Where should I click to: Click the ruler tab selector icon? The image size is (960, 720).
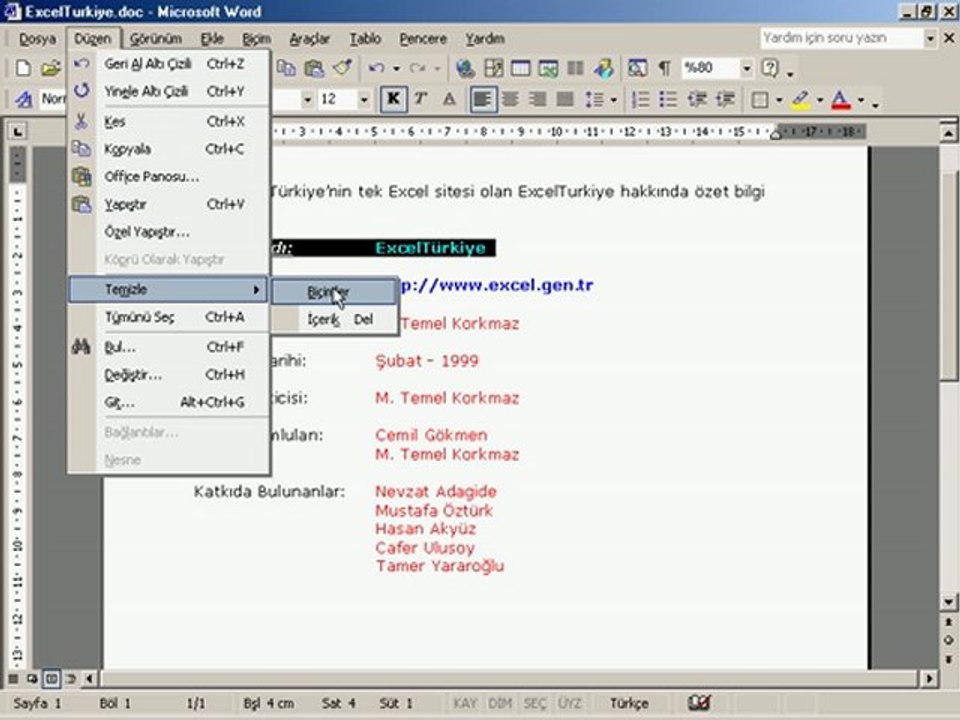coord(18,131)
